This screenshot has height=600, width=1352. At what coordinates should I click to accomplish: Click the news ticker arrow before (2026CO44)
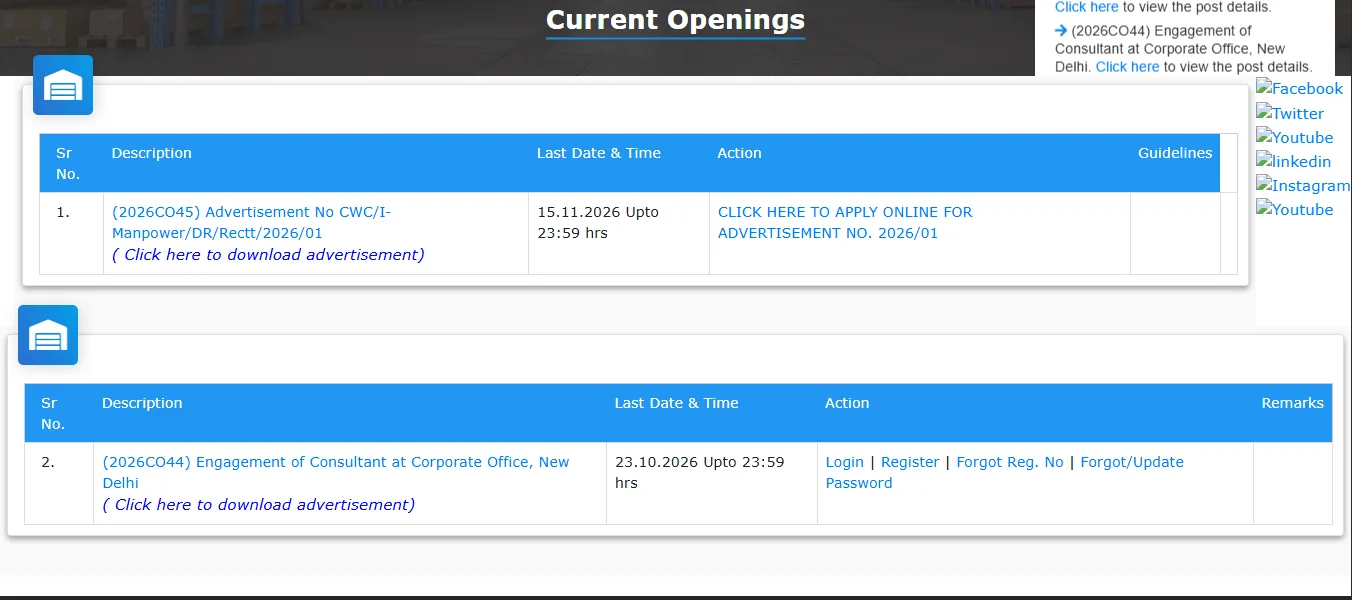1061,31
